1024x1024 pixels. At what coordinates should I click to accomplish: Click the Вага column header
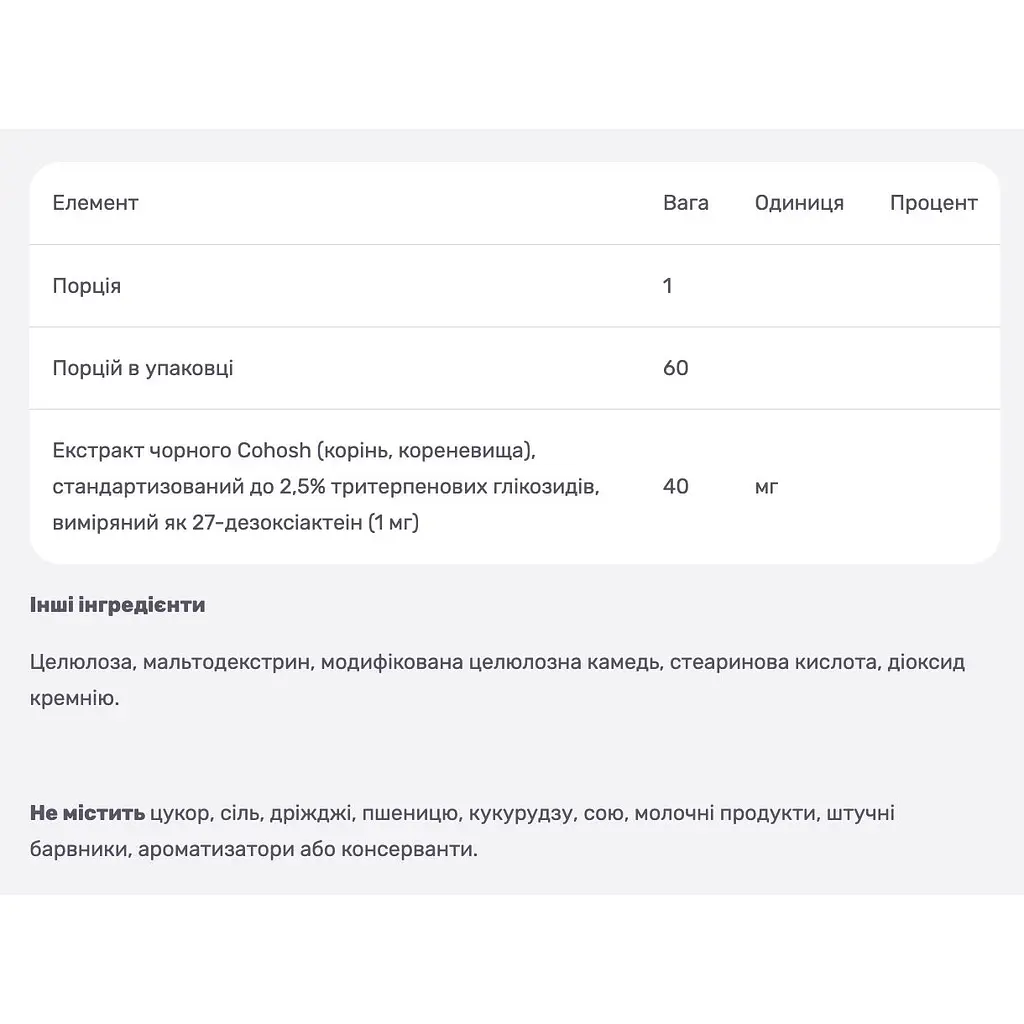(x=686, y=203)
